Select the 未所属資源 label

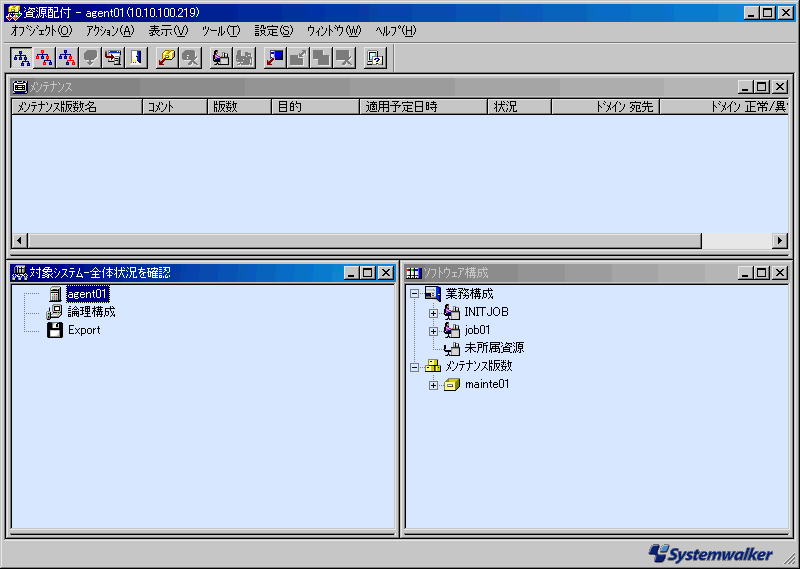point(494,348)
